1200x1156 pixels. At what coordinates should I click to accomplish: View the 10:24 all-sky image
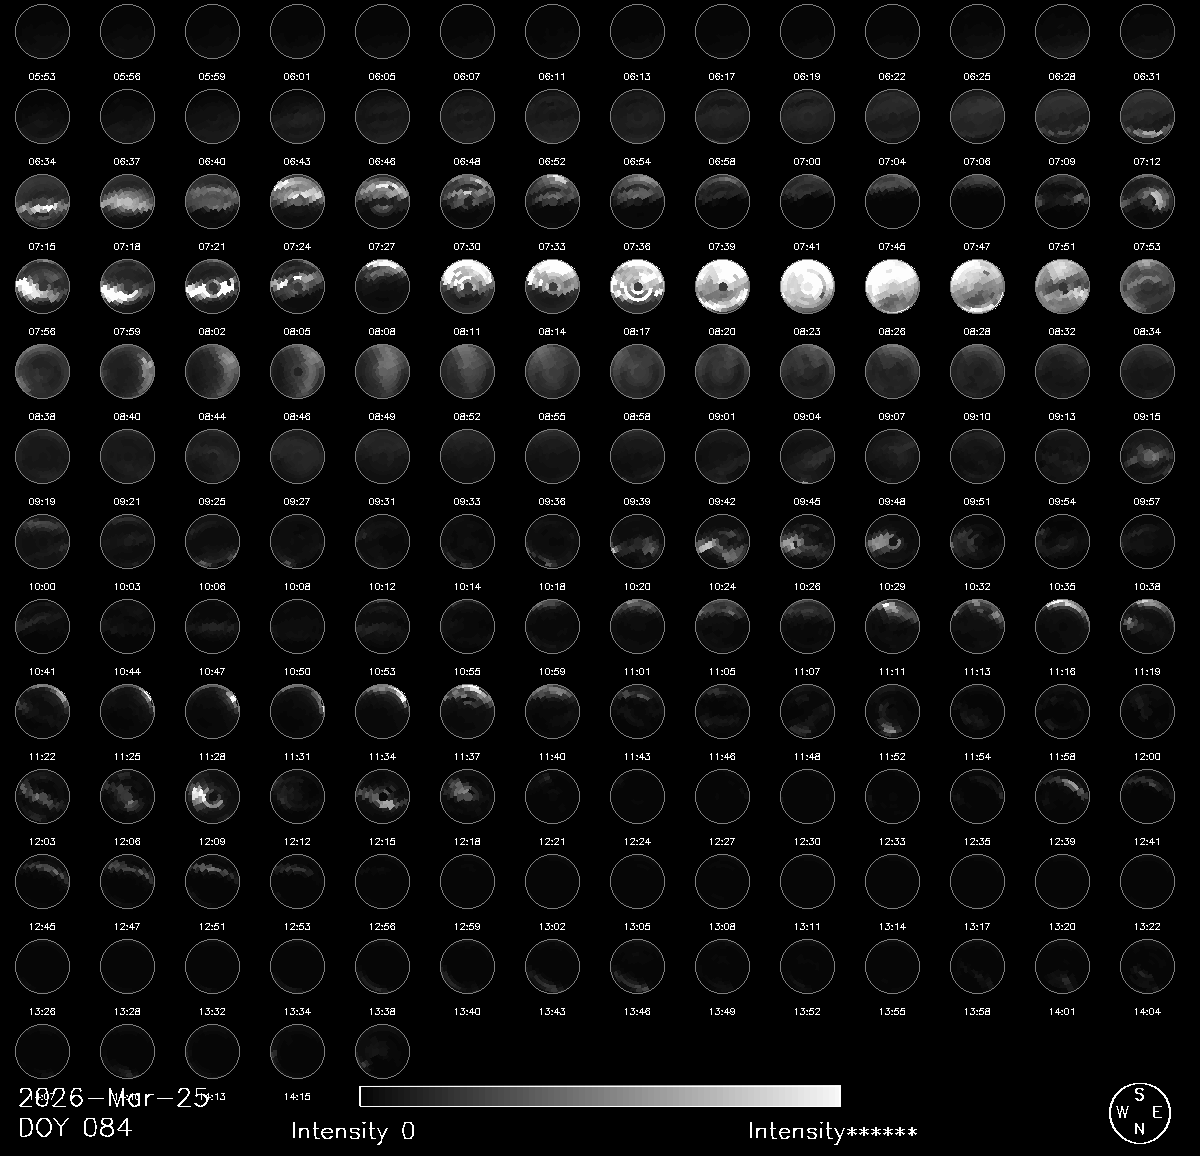point(722,540)
